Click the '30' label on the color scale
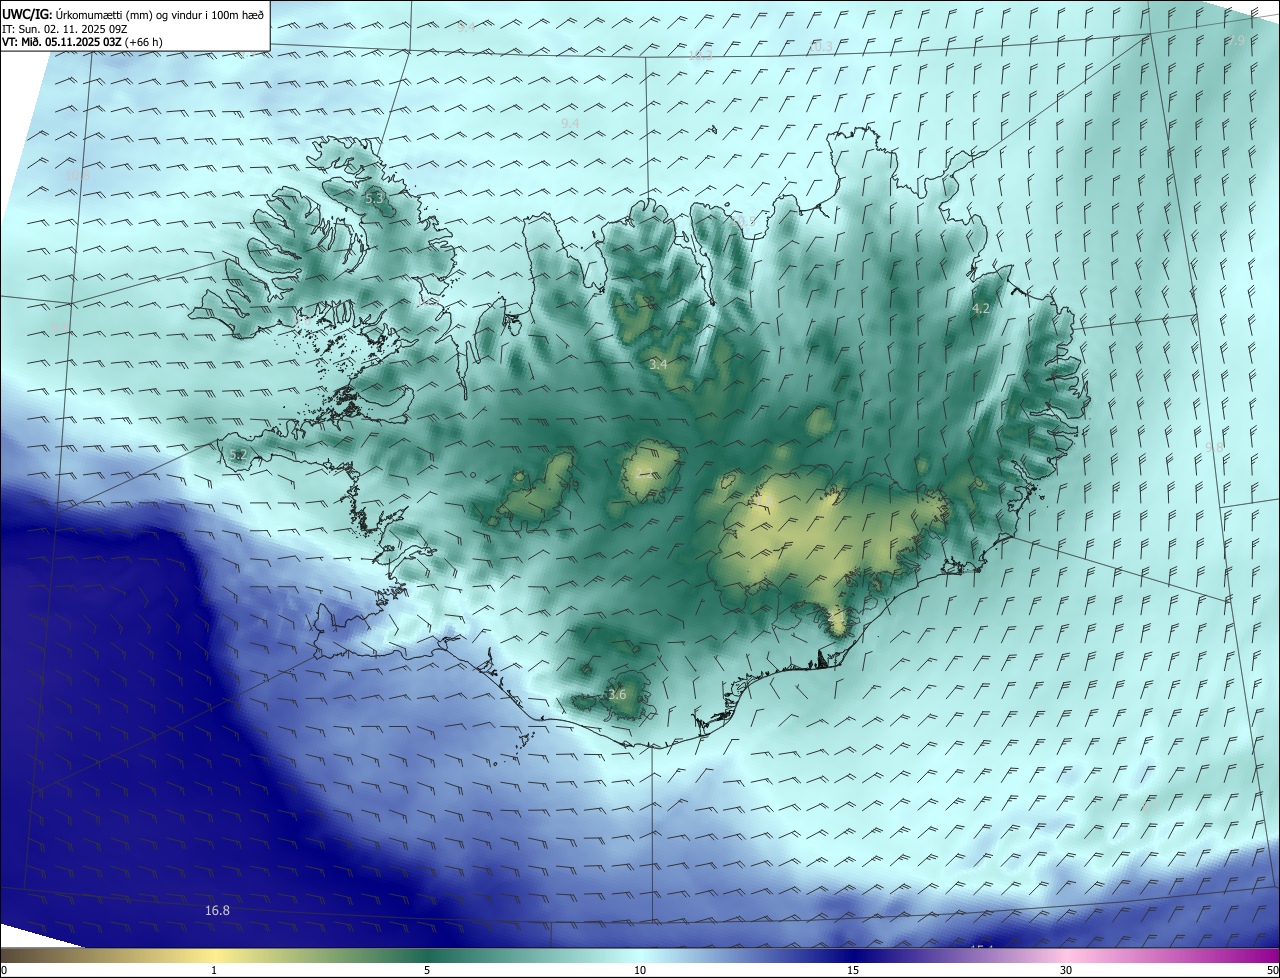The height and width of the screenshot is (978, 1280). click(x=1066, y=970)
